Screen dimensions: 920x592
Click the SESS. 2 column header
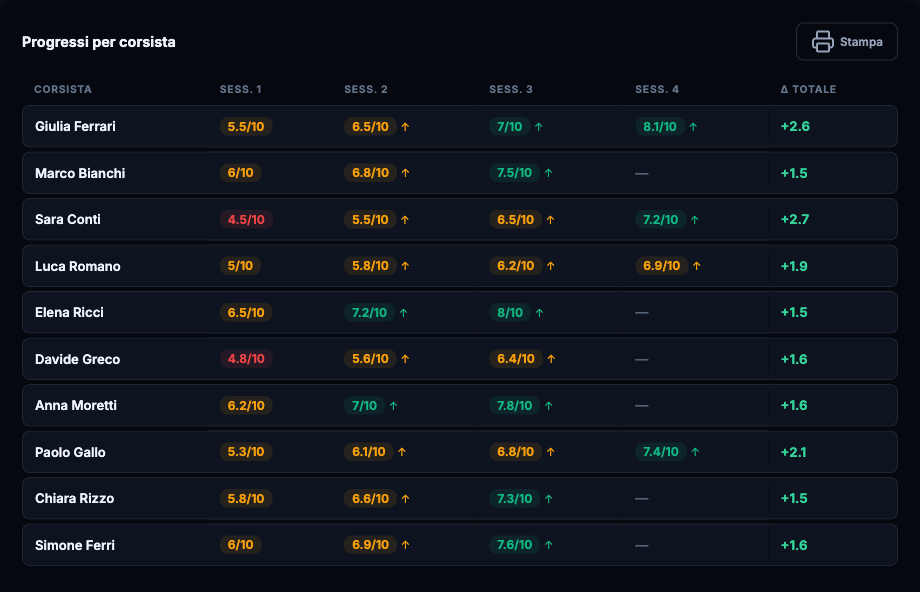tap(366, 89)
